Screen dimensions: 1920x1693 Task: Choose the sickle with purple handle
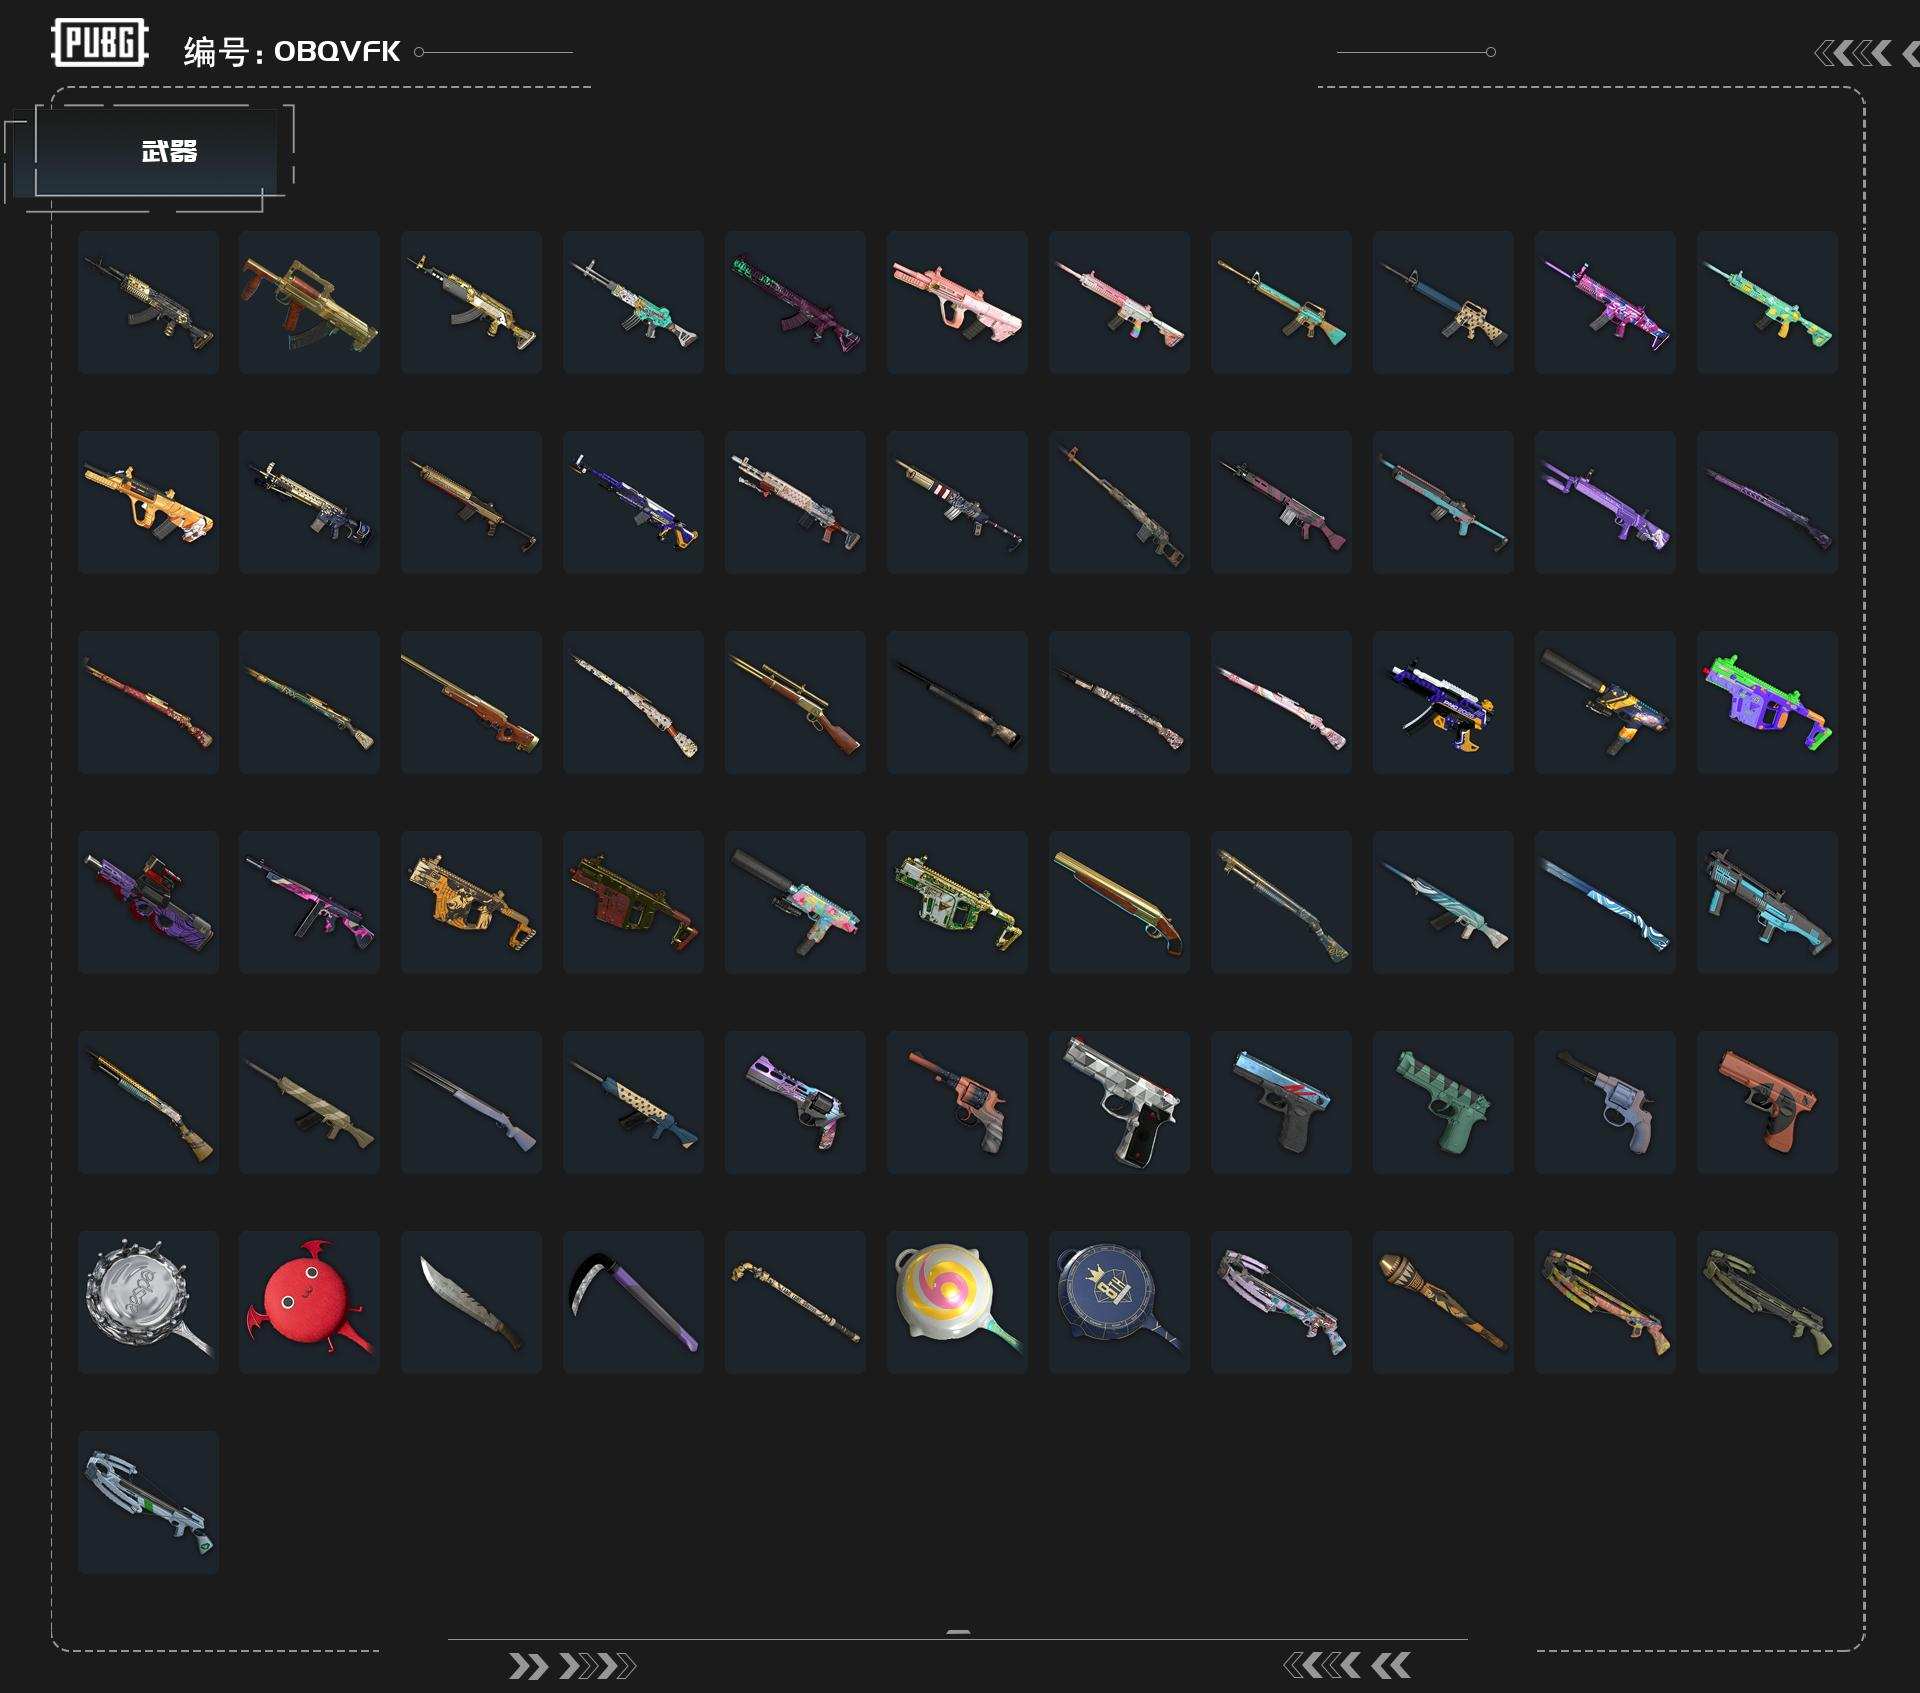coord(633,1302)
